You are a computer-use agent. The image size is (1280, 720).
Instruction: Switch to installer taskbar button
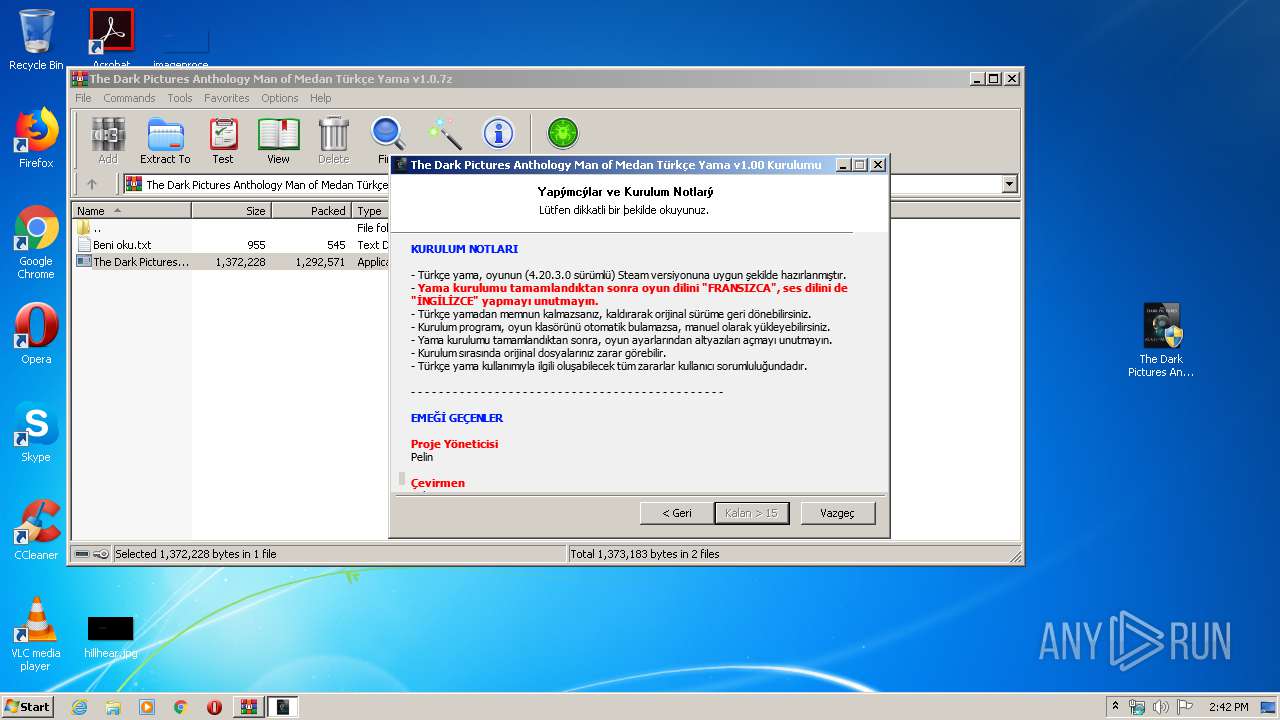tap(283, 707)
